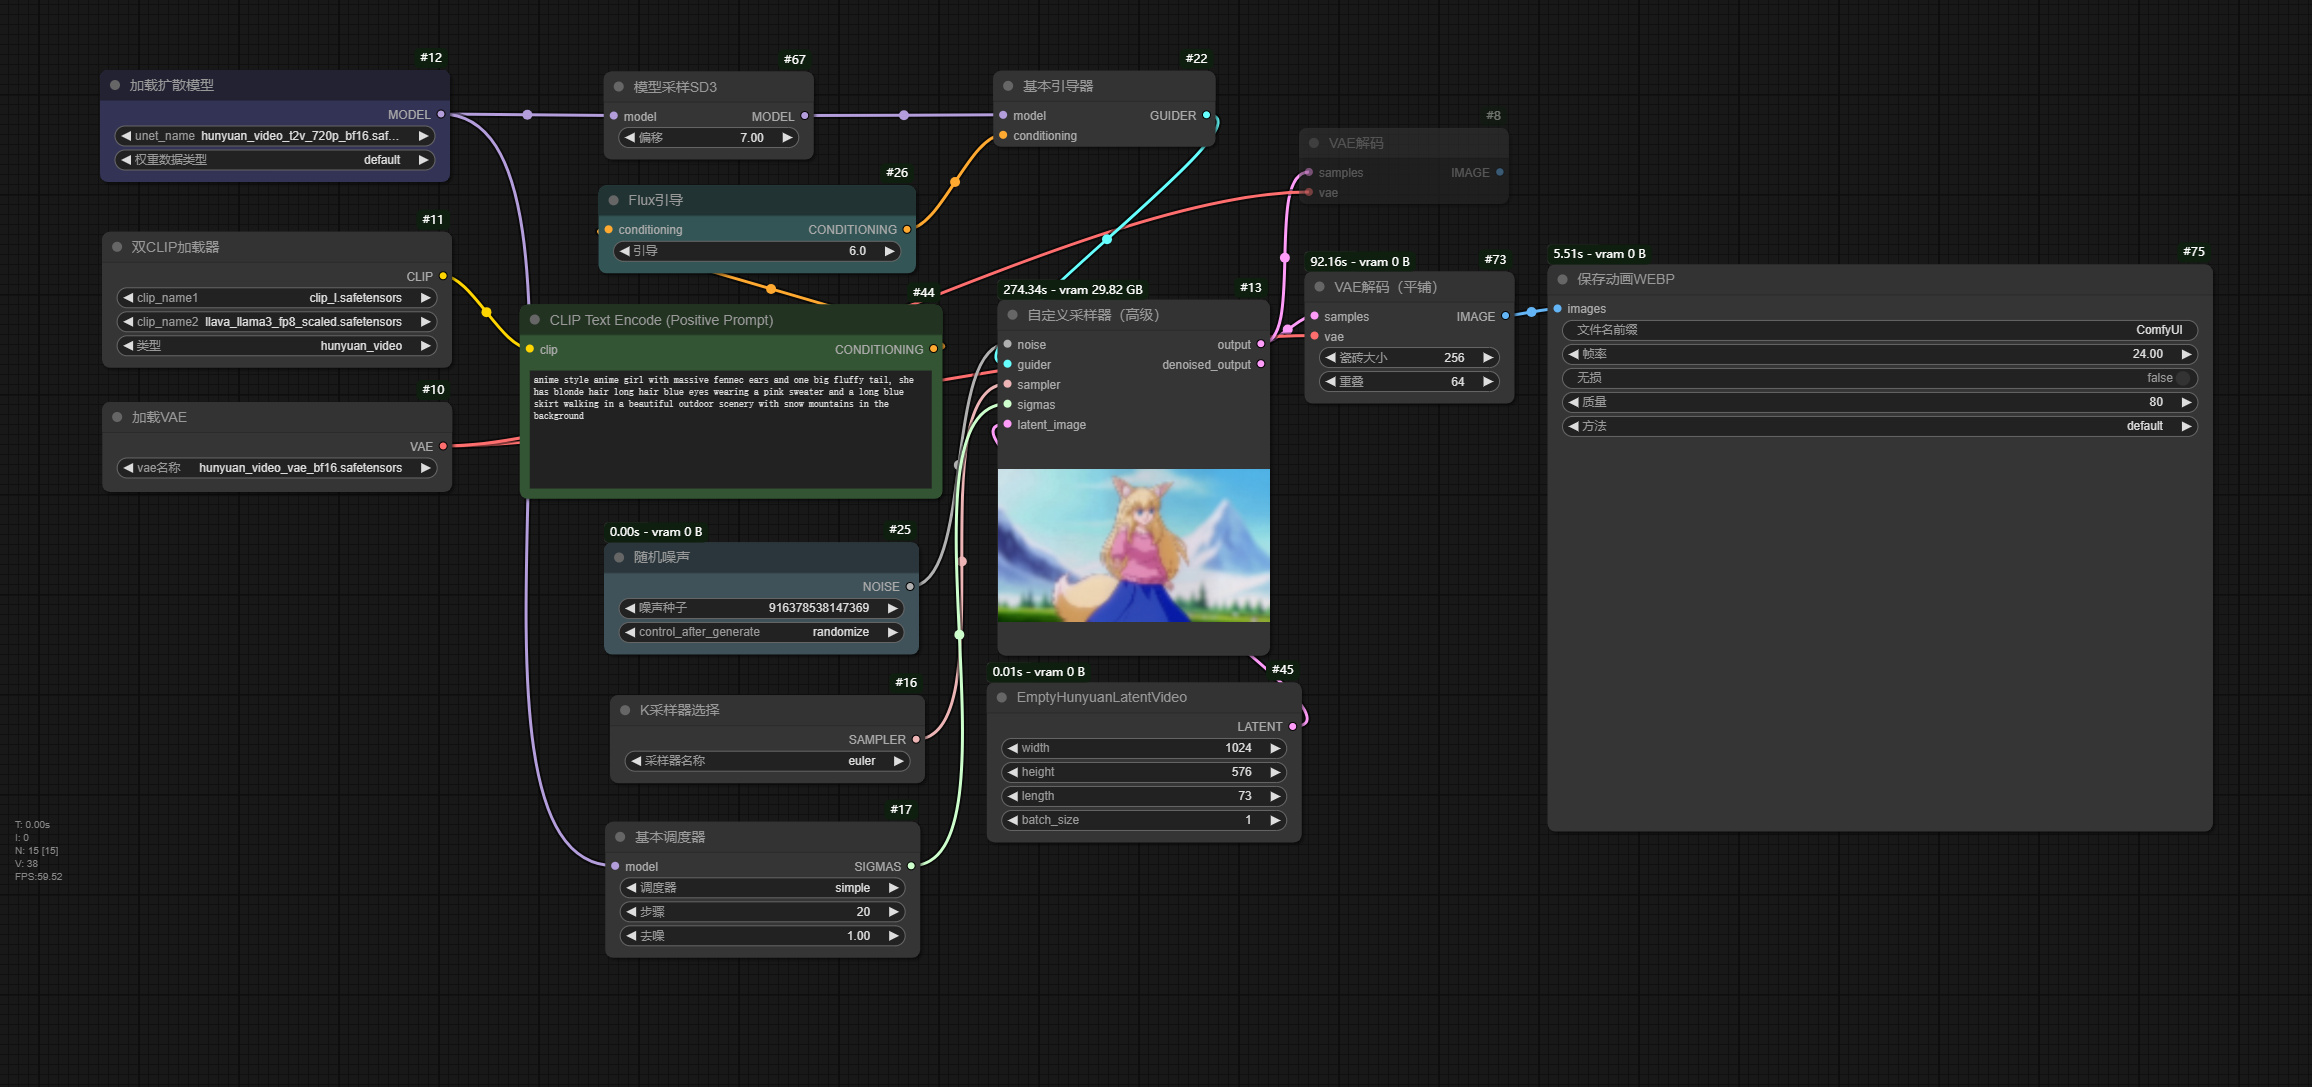Image resolution: width=2312 pixels, height=1087 pixels.
Task: Collapse the EmptyHunyuanLatentVideo node
Action: [x=1002, y=697]
